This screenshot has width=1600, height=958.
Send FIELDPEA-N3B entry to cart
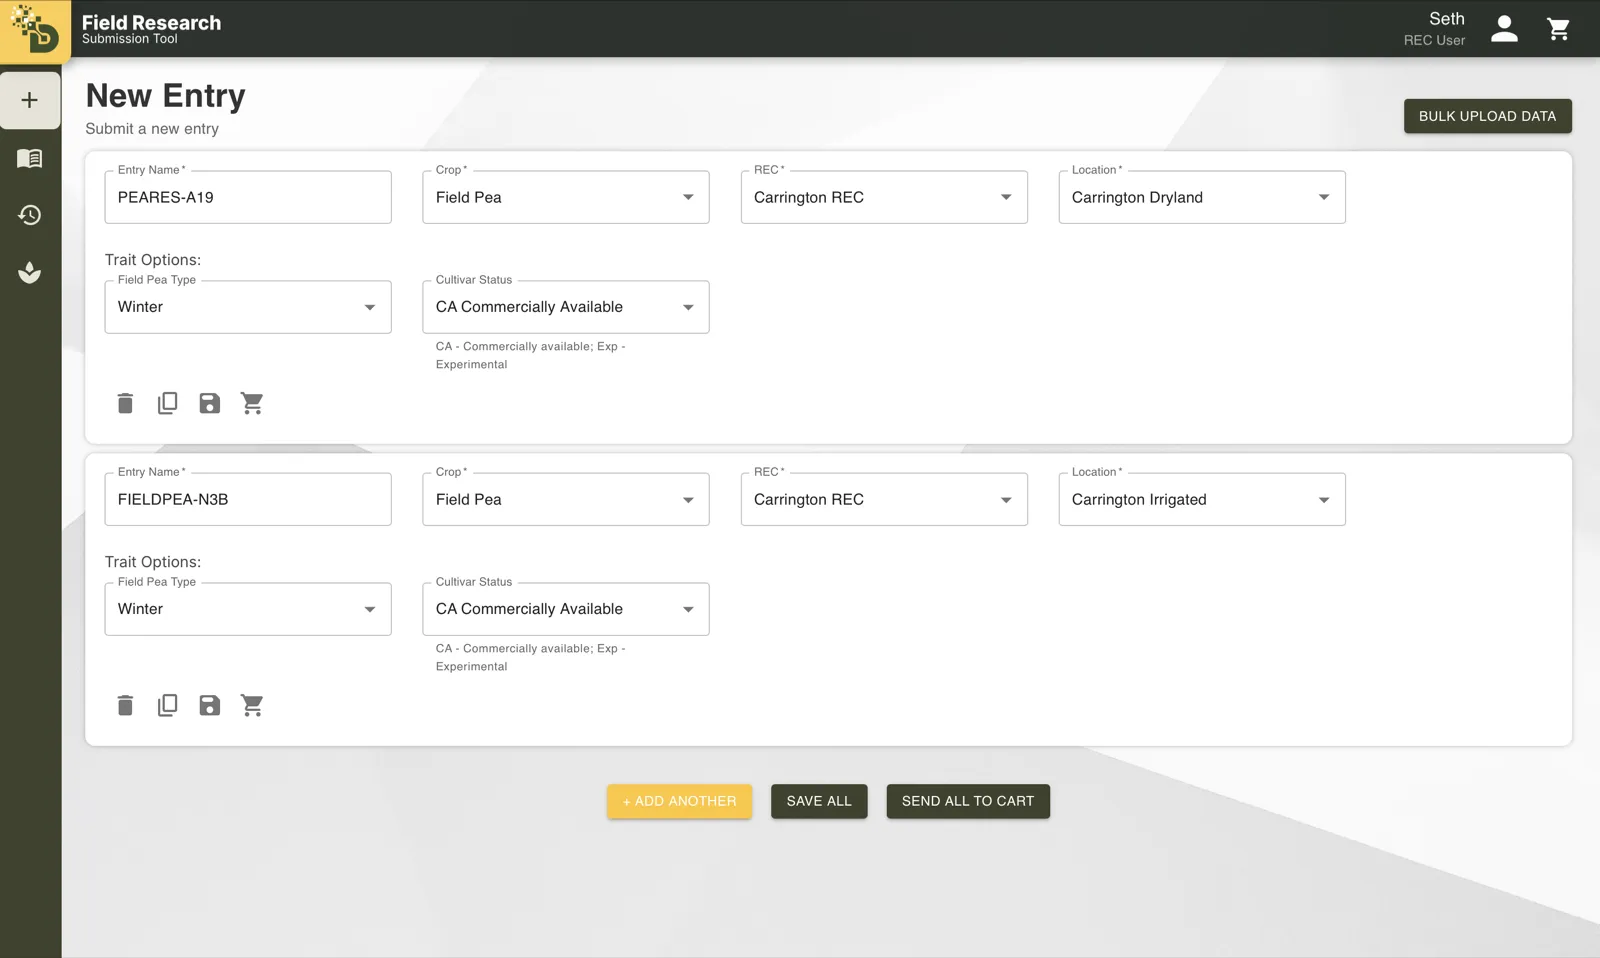tap(252, 705)
